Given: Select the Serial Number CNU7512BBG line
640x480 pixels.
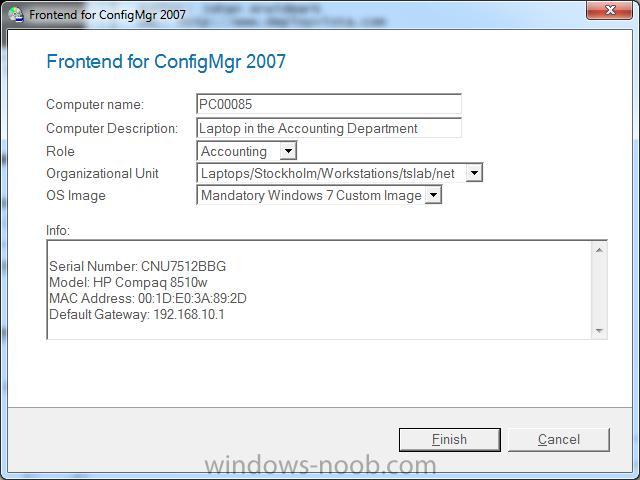Looking at the screenshot, I should pos(138,266).
